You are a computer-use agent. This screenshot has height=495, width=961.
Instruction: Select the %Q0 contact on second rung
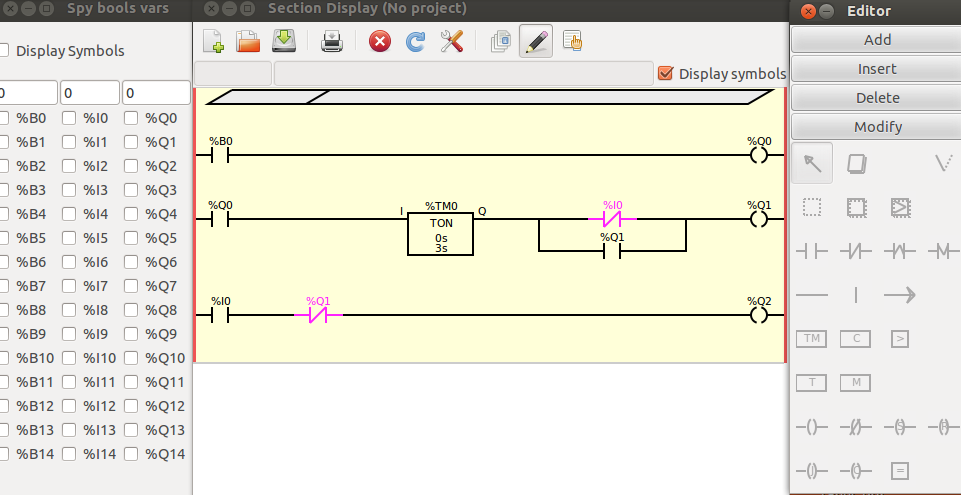pyautogui.click(x=219, y=219)
